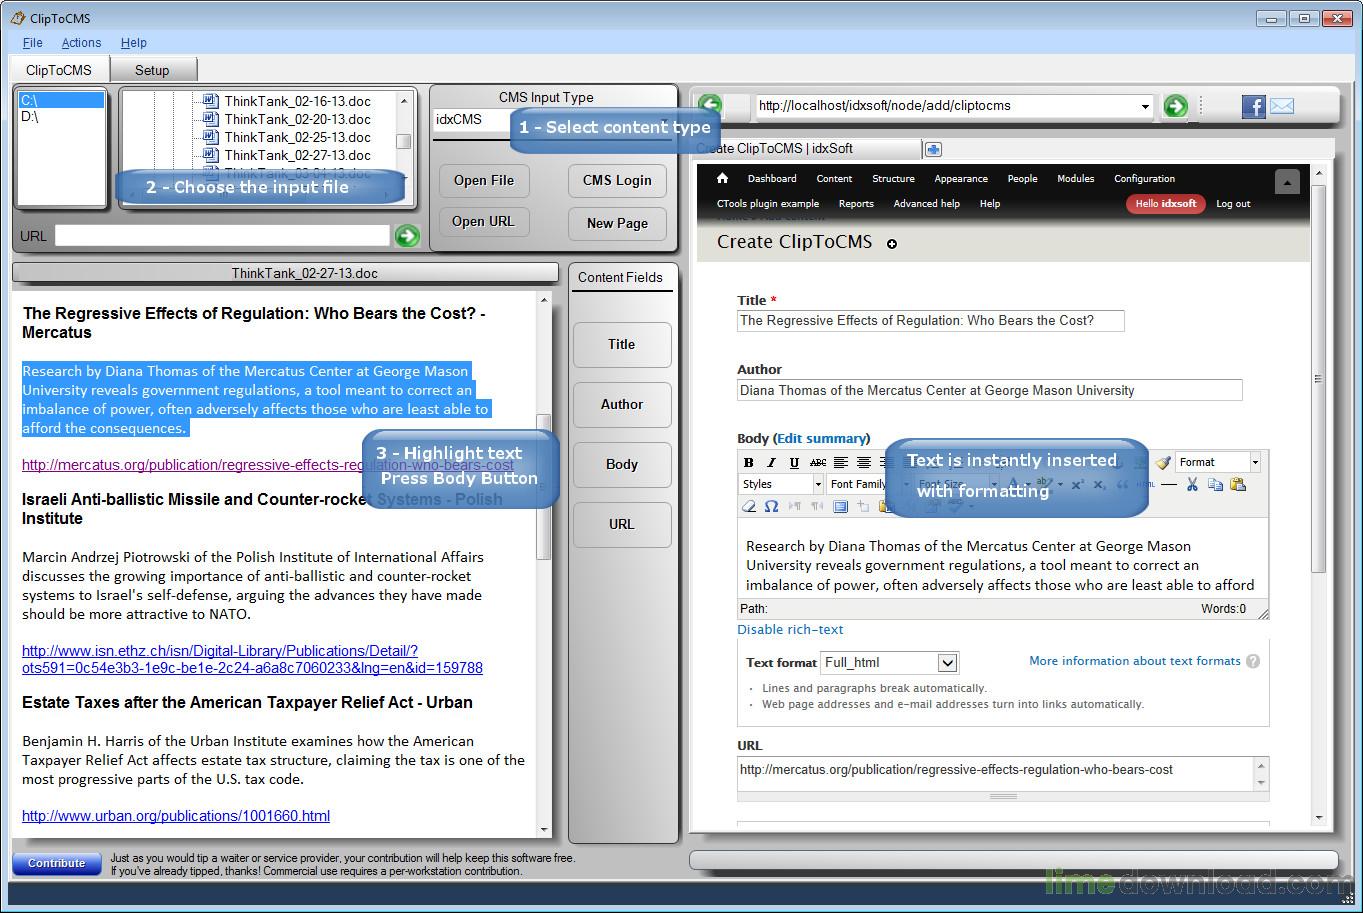Click the help icon beside text formats link
Viewport: 1363px width, 913px height.
tap(1253, 661)
